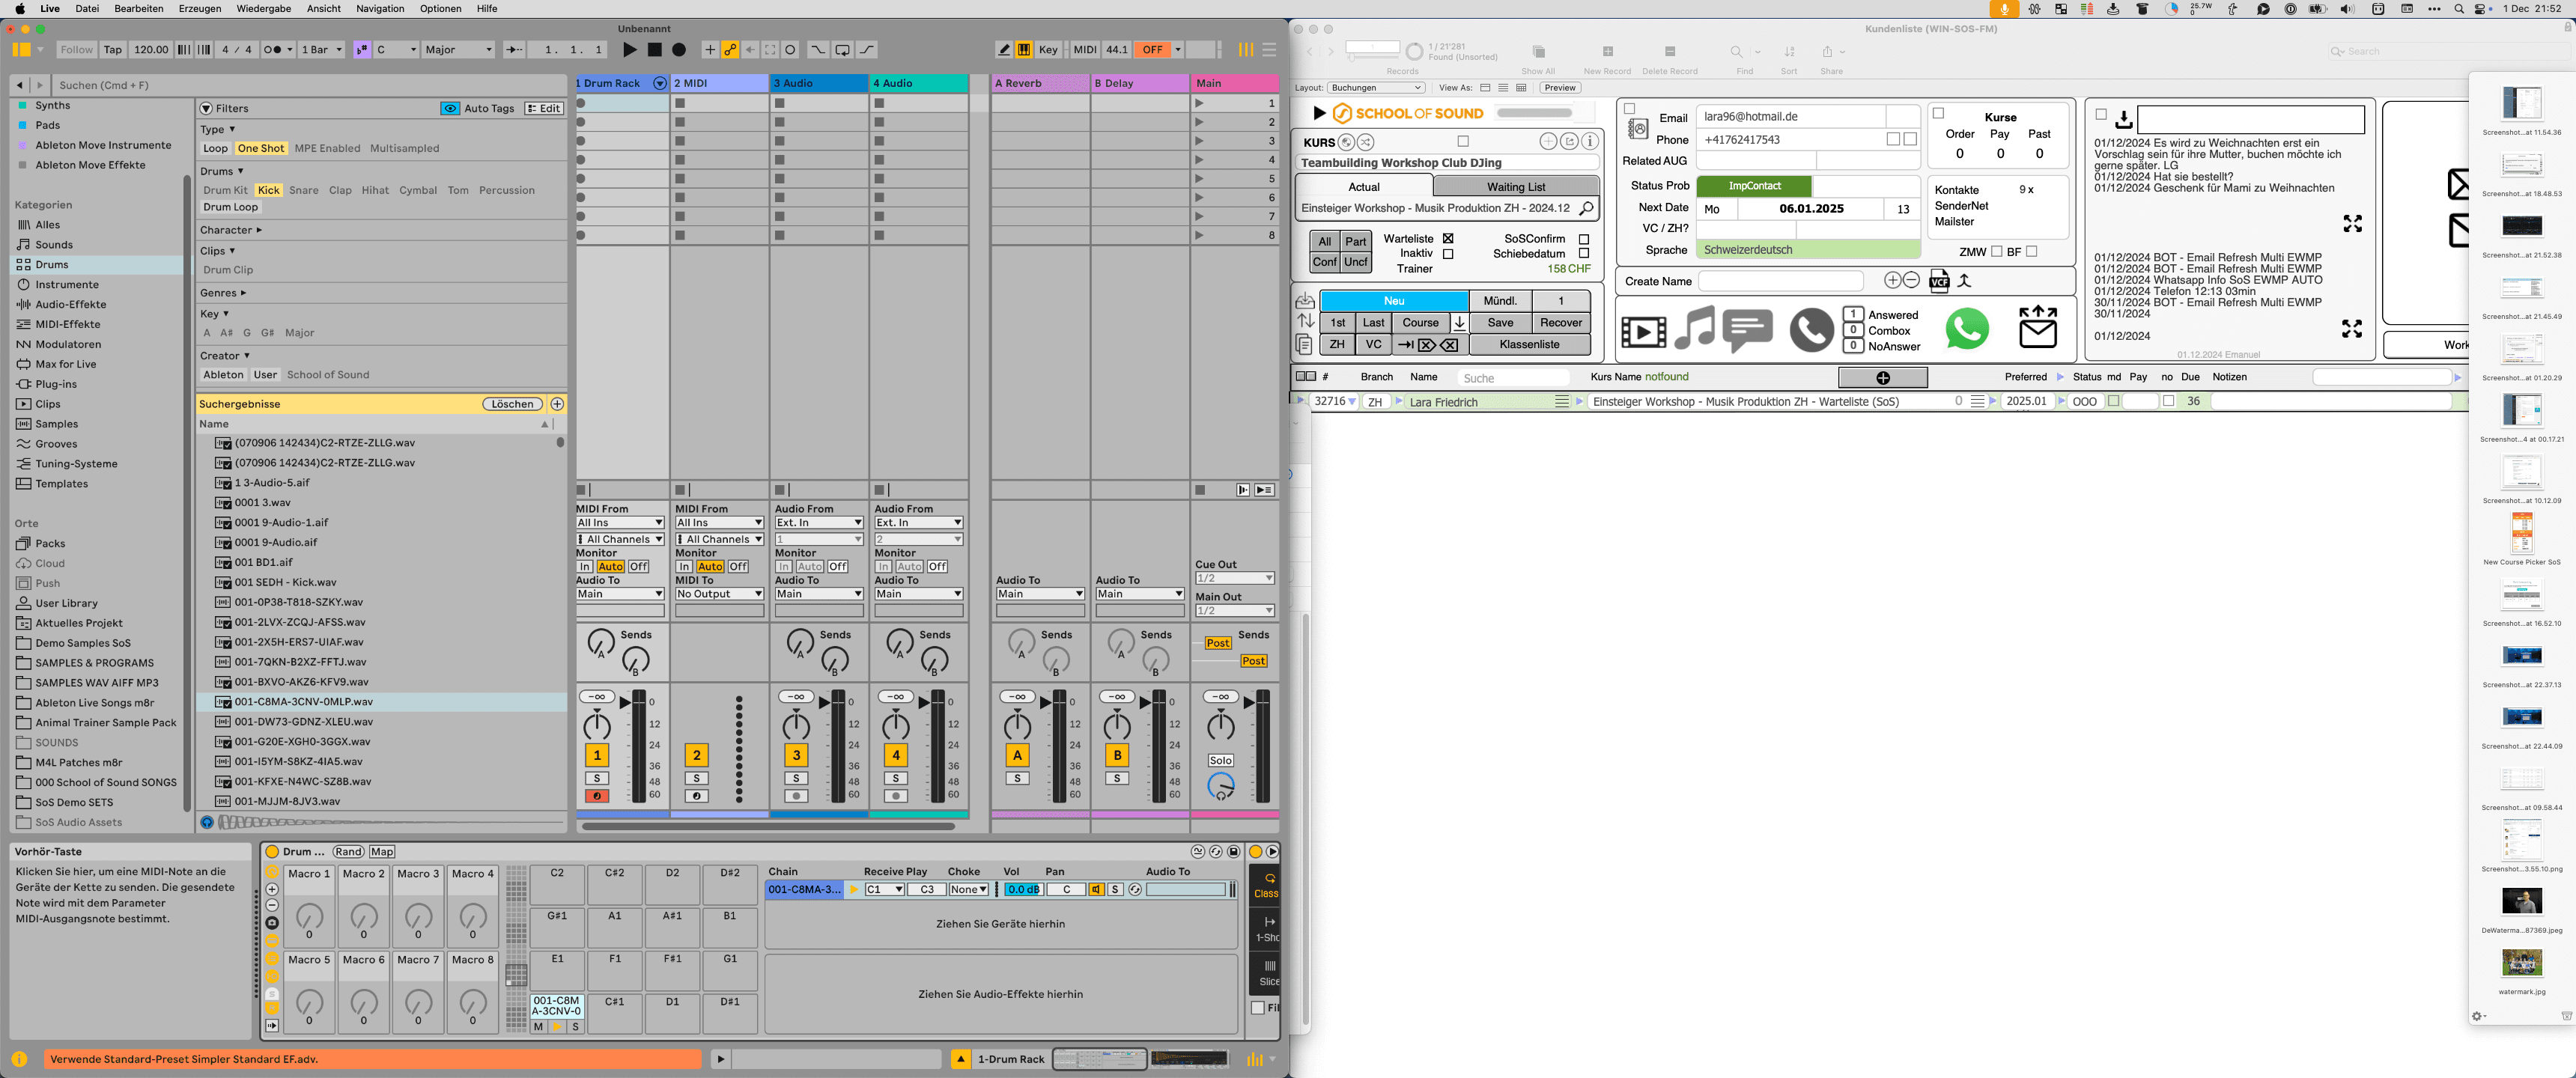The width and height of the screenshot is (2576, 1078).
Task: Click the send email envelope icon
Action: coord(2037,328)
